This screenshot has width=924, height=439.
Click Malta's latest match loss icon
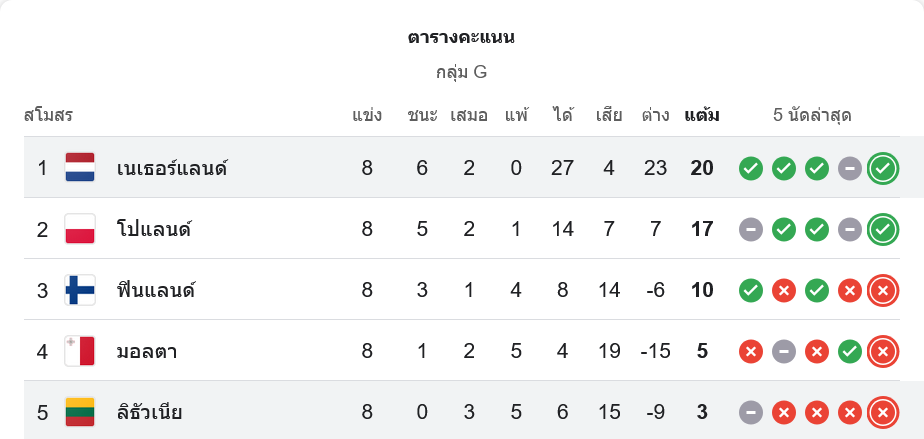click(882, 351)
